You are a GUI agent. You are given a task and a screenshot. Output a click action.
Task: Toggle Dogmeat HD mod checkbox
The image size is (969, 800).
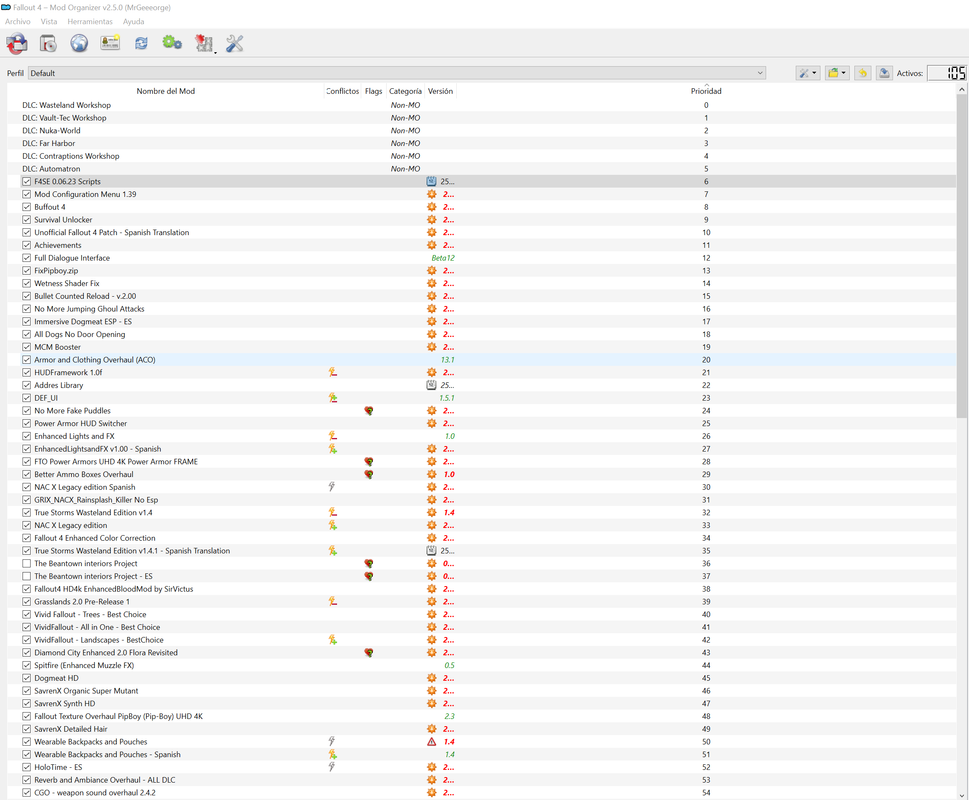click(x=27, y=678)
